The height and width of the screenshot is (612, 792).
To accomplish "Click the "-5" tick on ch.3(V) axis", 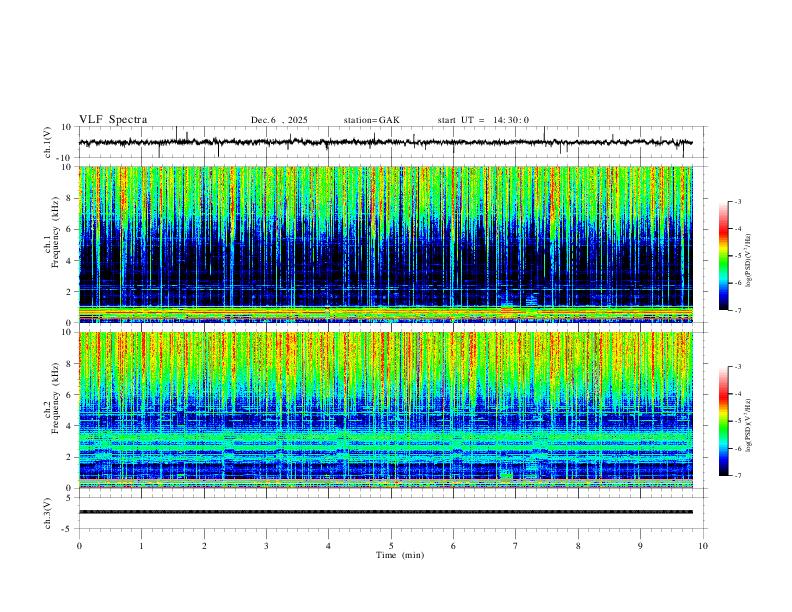I will pyautogui.click(x=68, y=529).
